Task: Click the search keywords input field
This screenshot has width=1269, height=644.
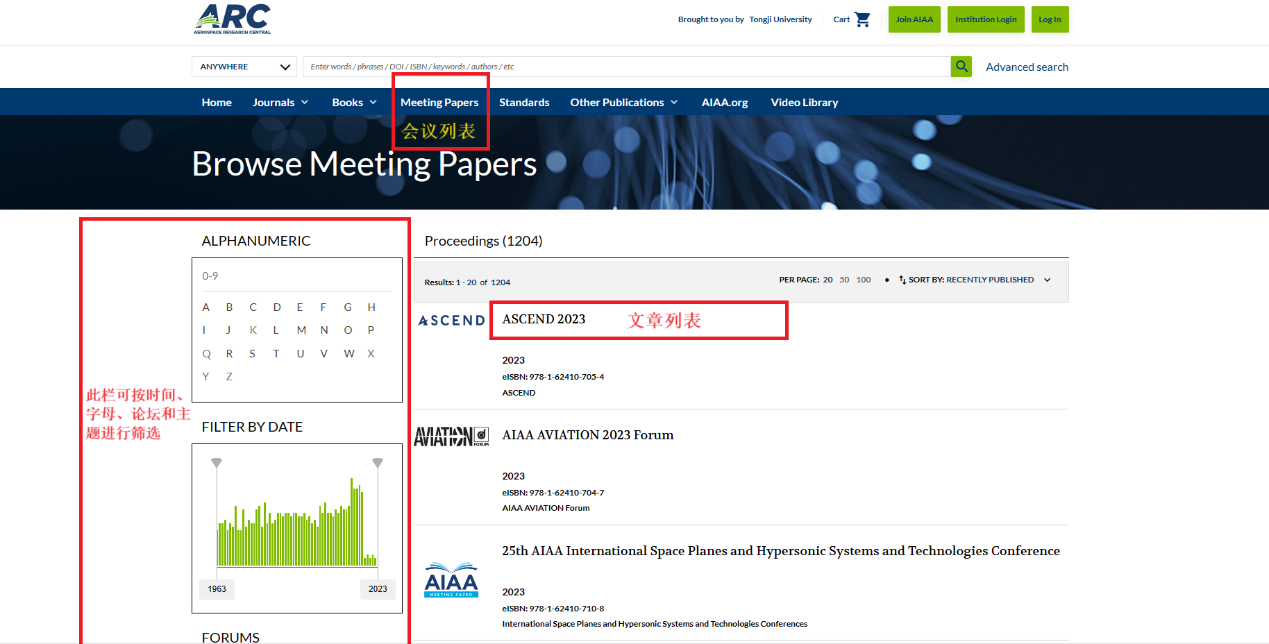Action: 626,67
